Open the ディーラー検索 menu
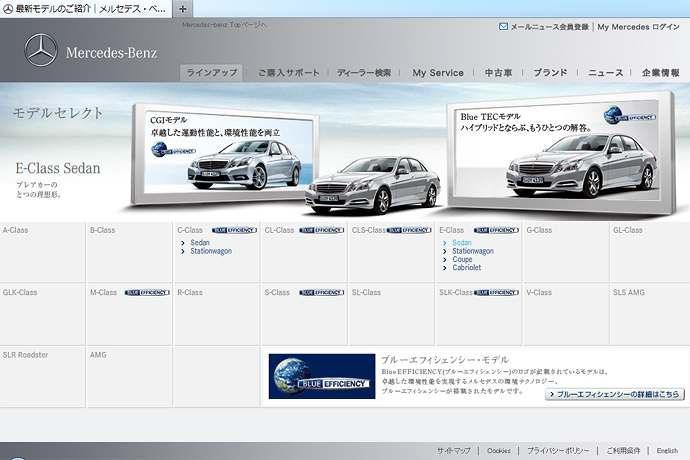The image size is (690, 460). coord(364,73)
